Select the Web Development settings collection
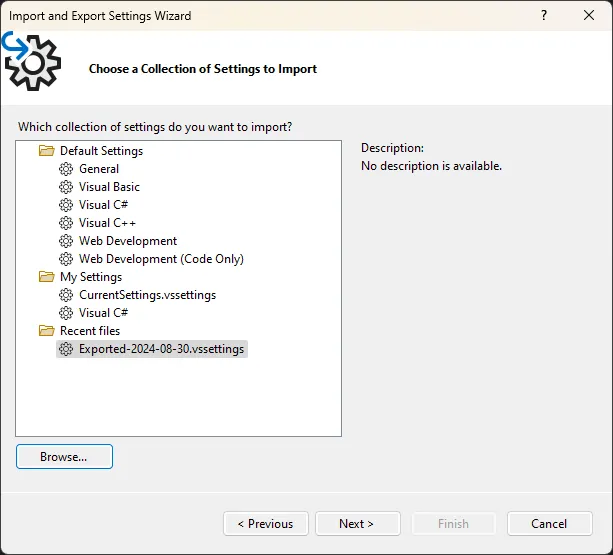The image size is (613, 555). coord(128,241)
